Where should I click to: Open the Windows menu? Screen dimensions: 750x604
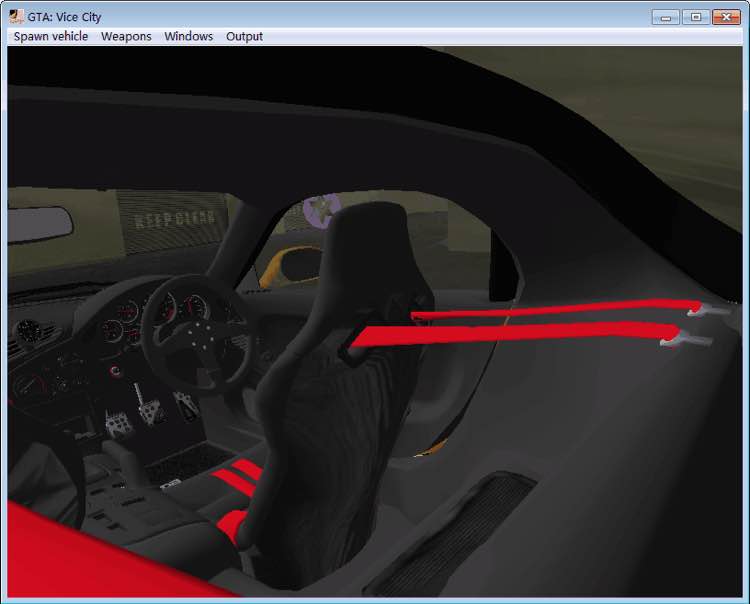tap(188, 36)
